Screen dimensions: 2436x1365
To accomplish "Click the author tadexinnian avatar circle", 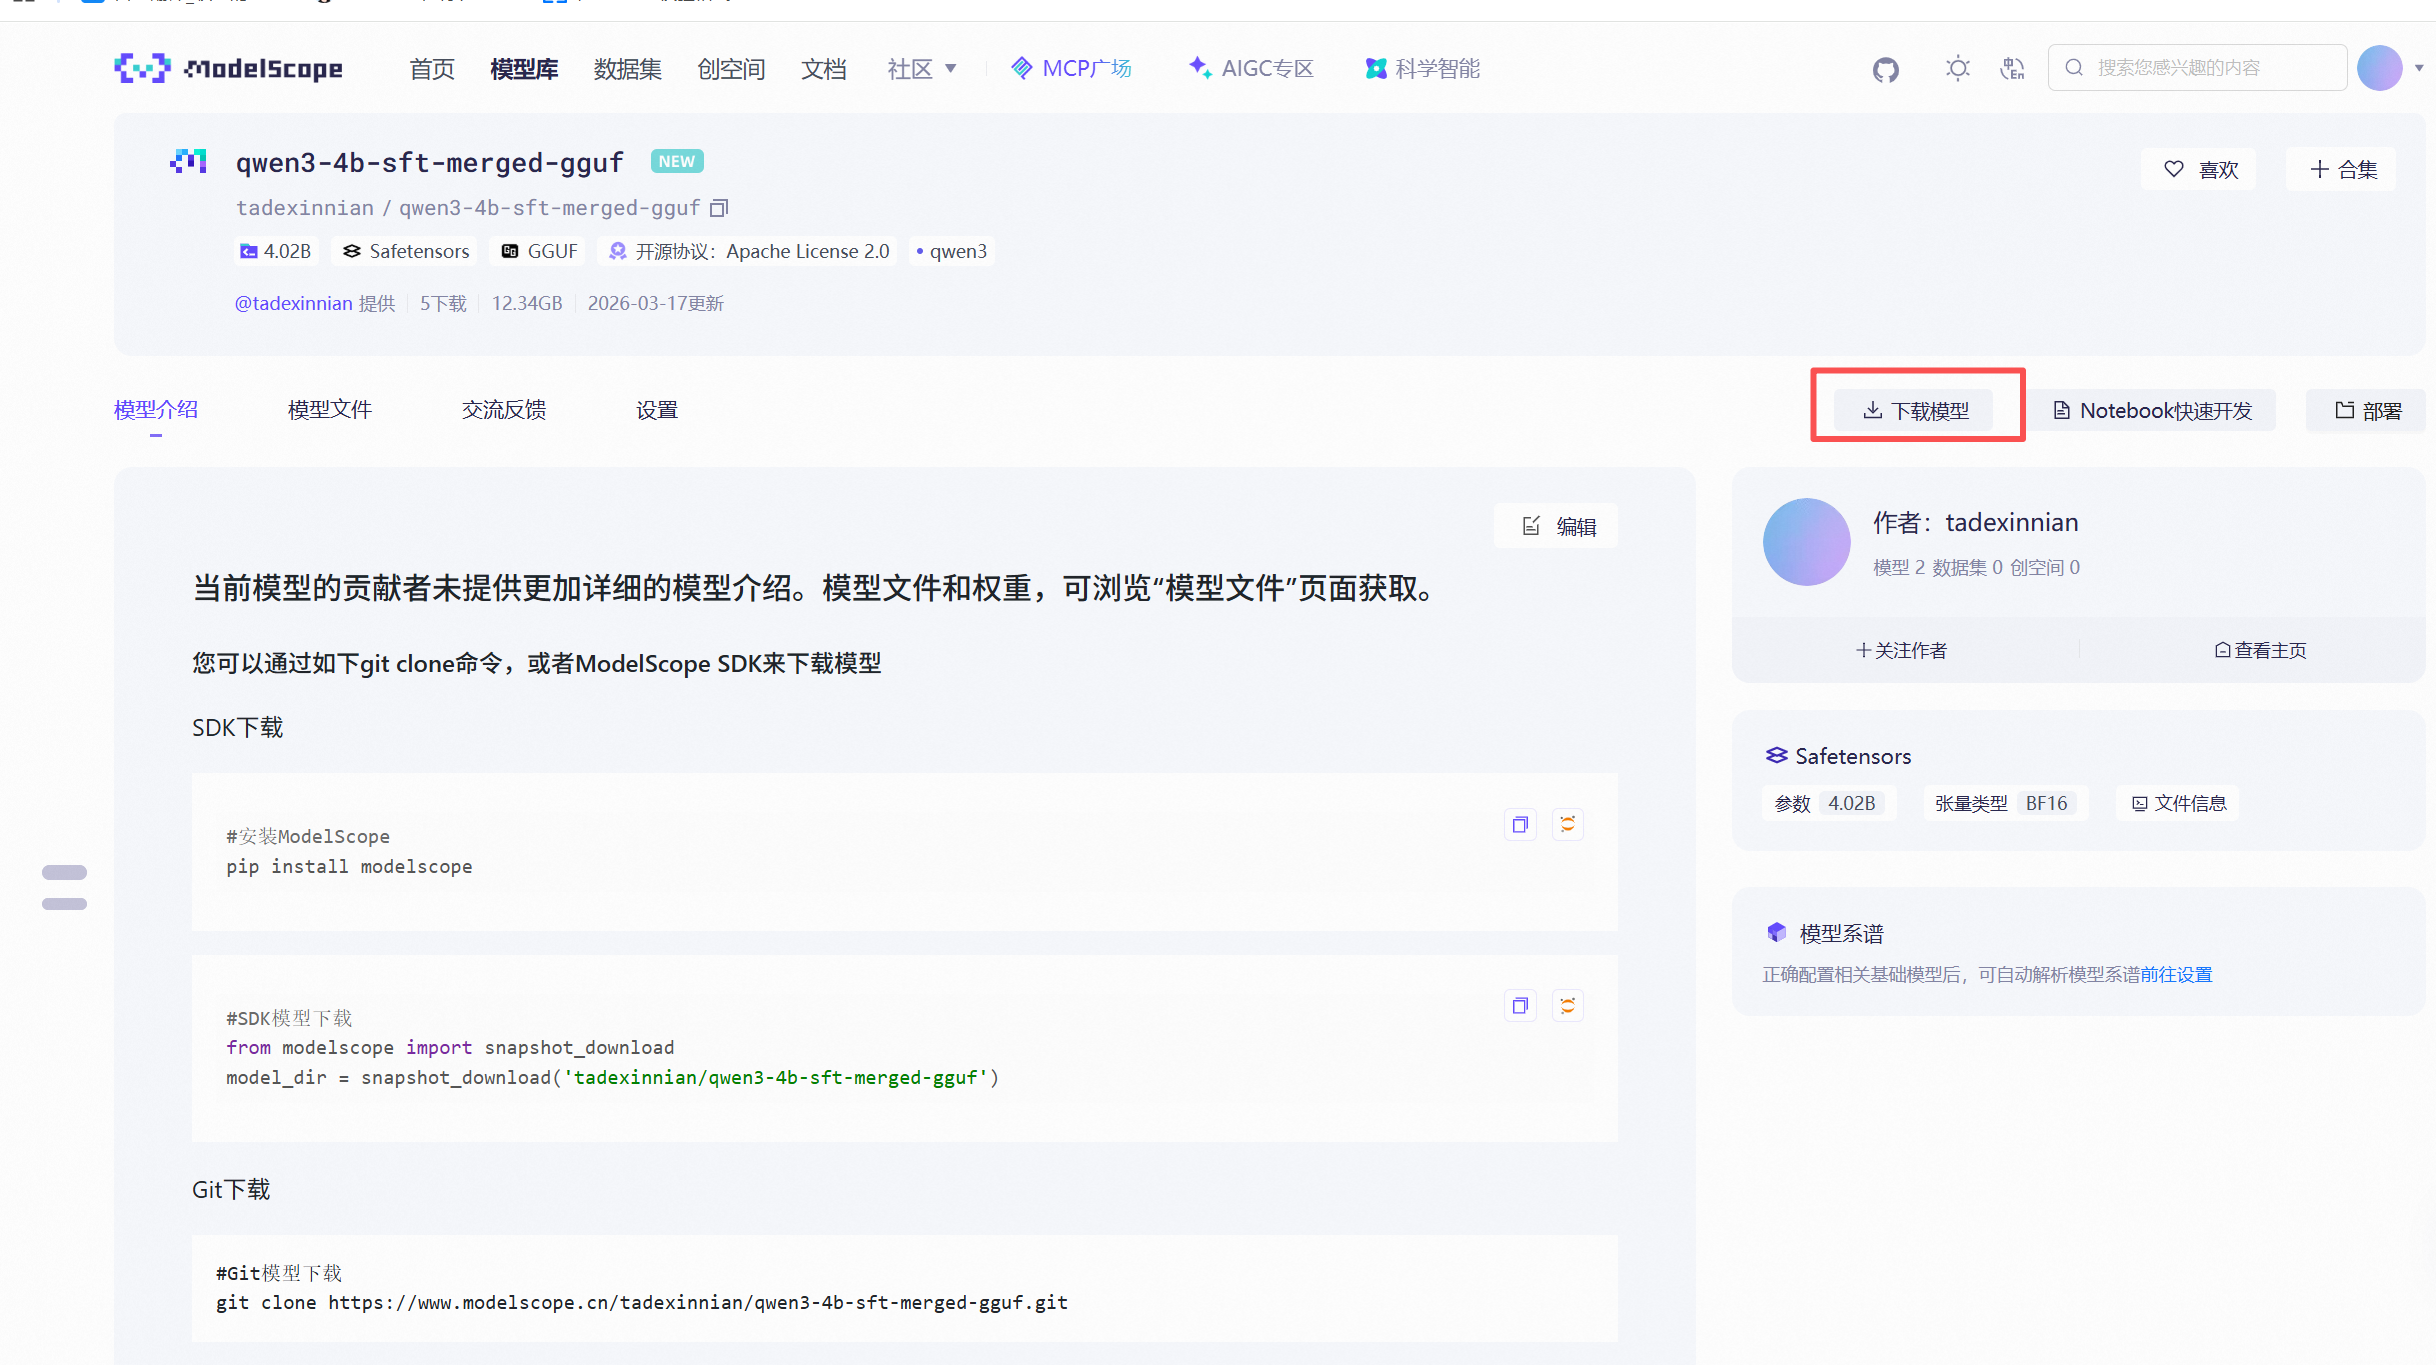I will pyautogui.click(x=1806, y=542).
